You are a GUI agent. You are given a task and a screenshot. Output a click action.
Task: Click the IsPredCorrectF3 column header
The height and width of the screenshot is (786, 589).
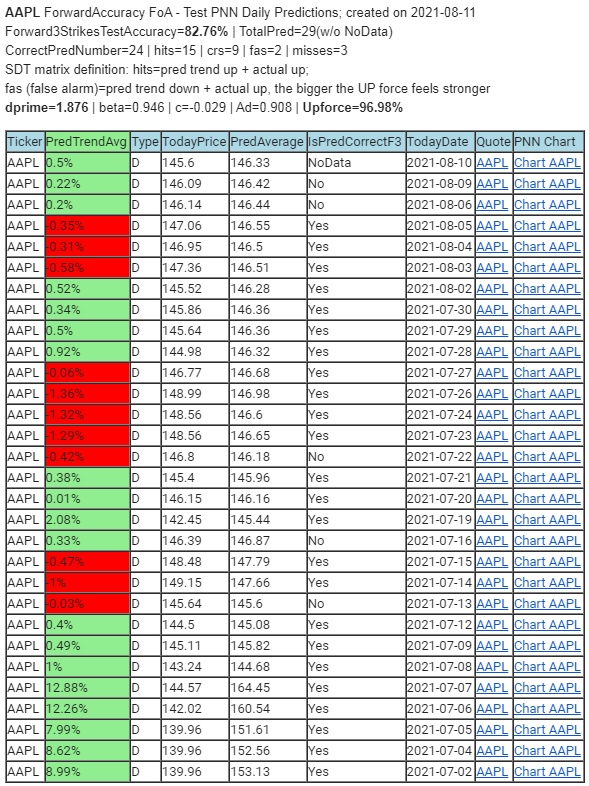point(356,142)
